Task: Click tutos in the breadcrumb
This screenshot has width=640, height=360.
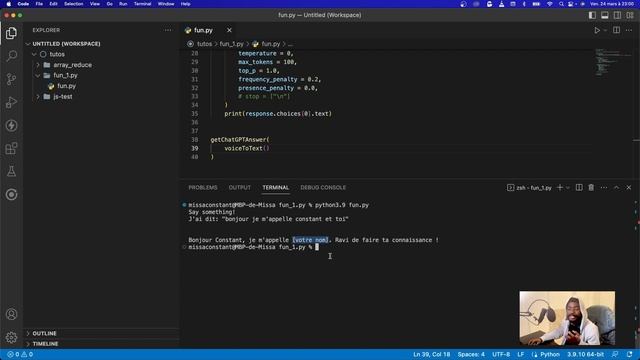Action: [x=204, y=44]
